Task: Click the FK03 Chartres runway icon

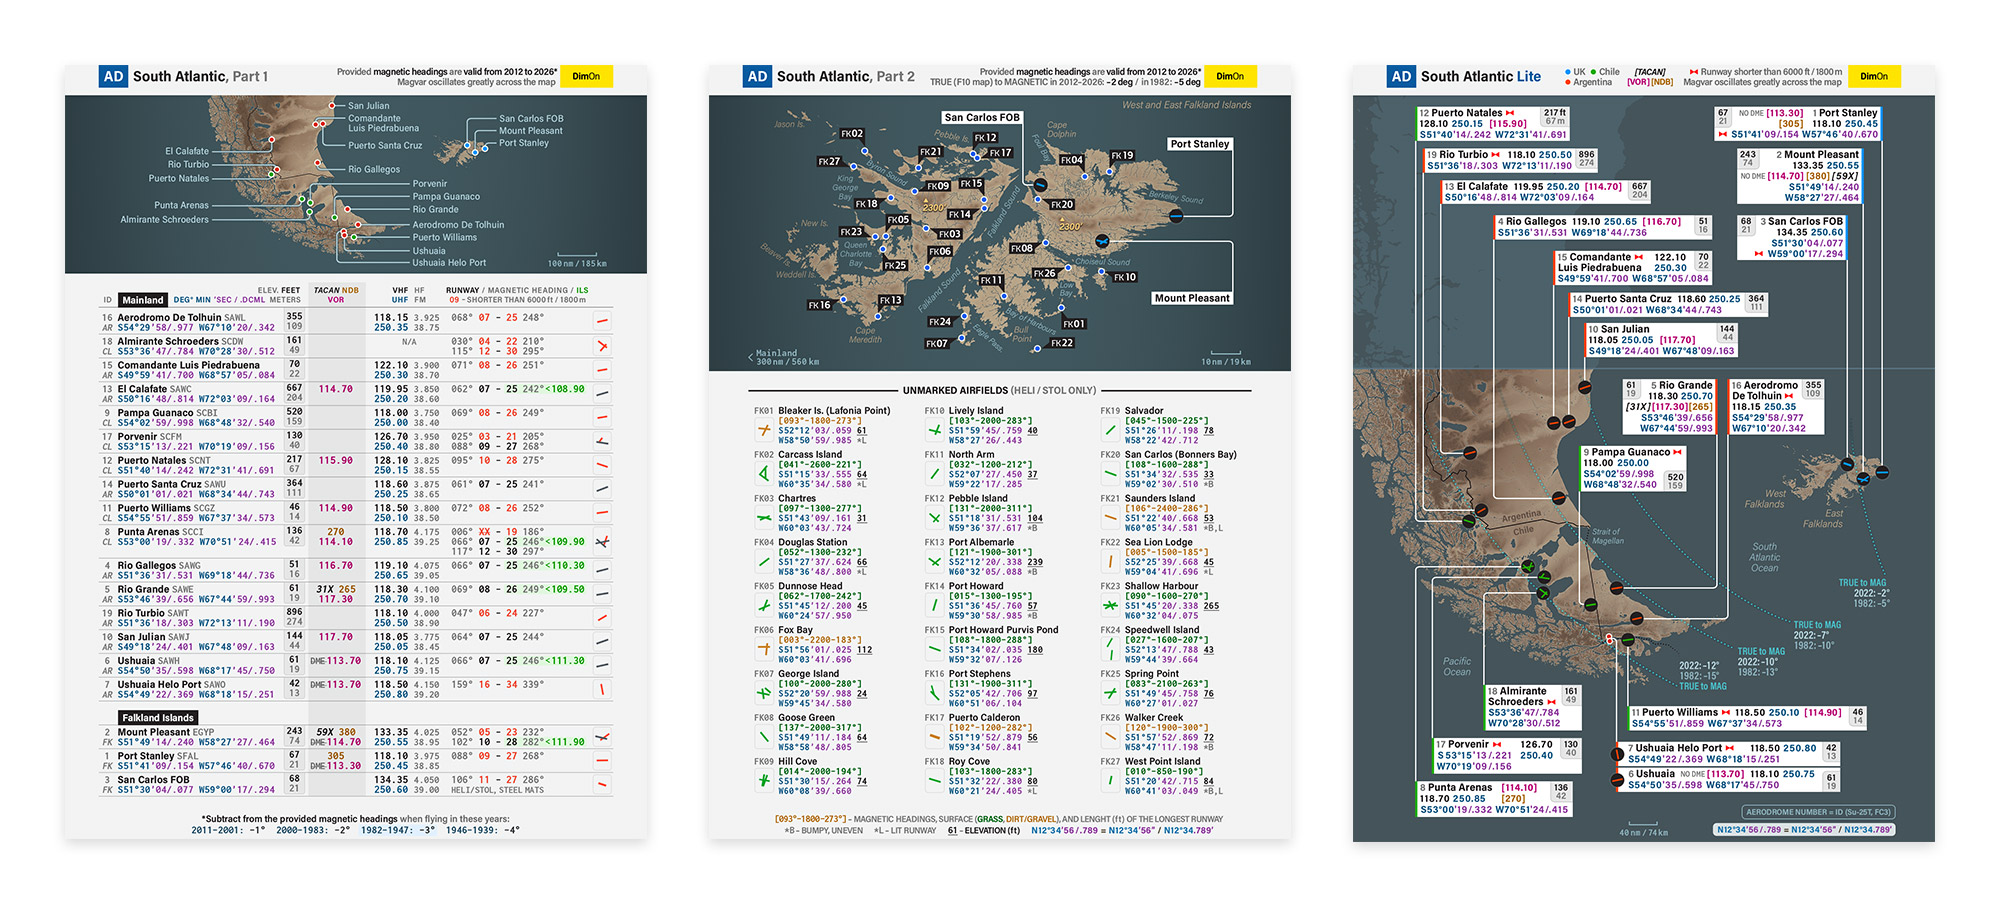Action: tap(764, 518)
